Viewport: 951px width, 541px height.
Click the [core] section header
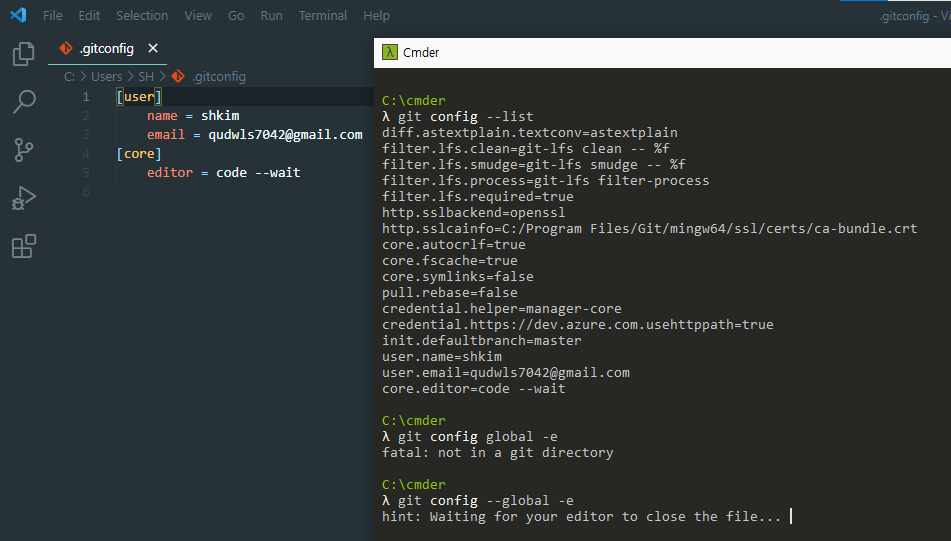point(139,153)
